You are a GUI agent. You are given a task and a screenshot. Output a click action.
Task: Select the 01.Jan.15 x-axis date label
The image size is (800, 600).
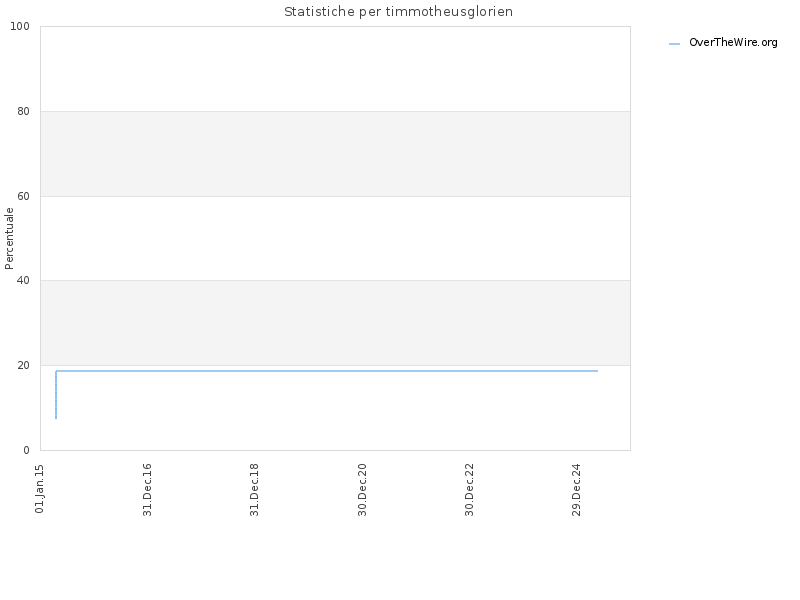pos(40,488)
